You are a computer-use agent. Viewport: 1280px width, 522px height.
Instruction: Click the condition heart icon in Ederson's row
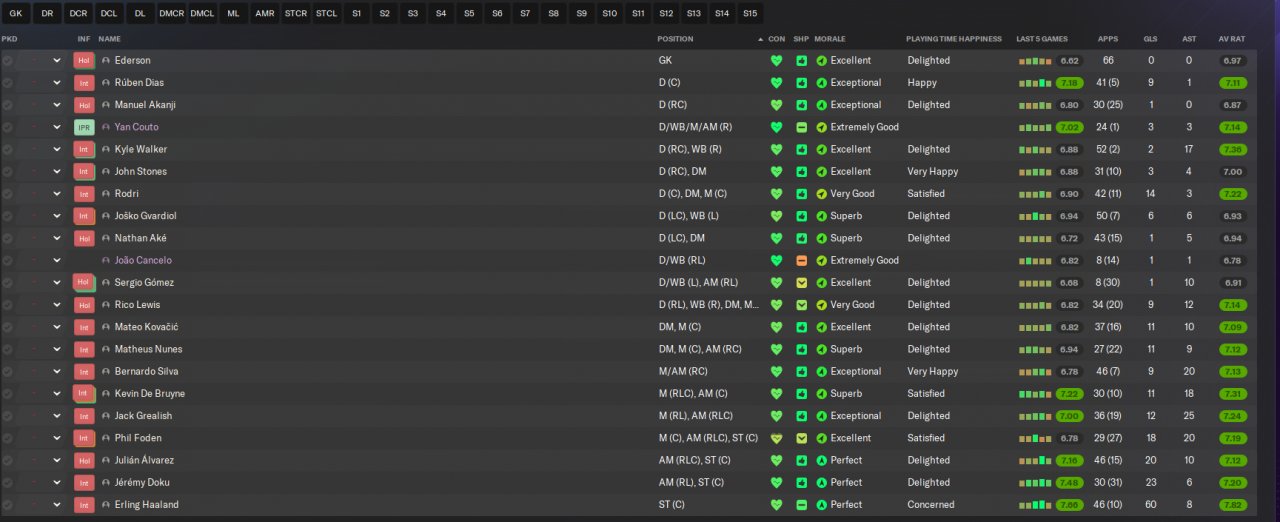click(x=776, y=60)
